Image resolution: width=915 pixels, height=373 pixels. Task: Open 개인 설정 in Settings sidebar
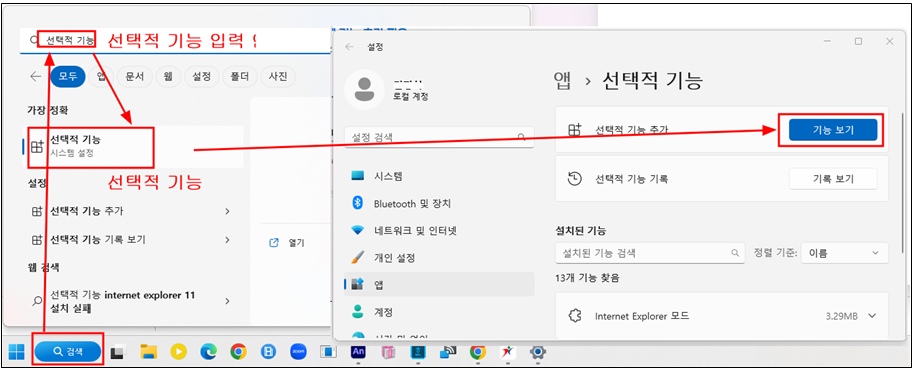[x=439, y=257]
